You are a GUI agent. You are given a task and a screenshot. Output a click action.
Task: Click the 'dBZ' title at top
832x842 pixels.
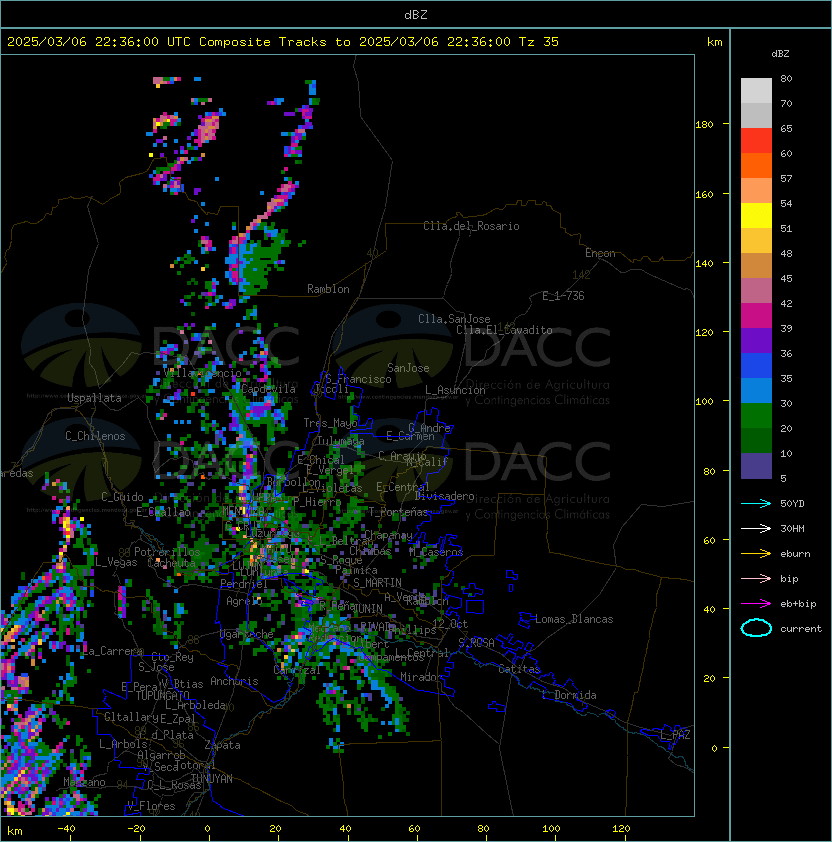click(416, 15)
